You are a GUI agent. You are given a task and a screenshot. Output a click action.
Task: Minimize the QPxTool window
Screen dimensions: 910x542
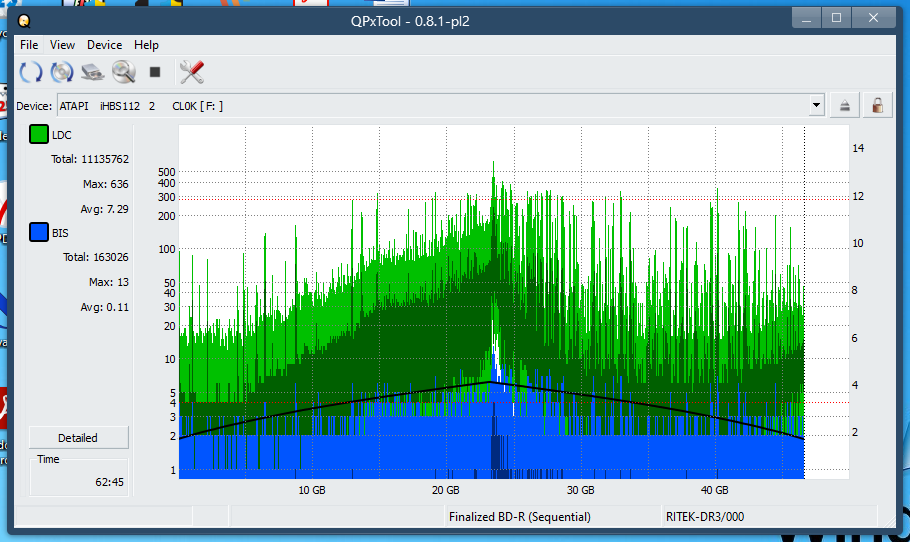(x=806, y=18)
